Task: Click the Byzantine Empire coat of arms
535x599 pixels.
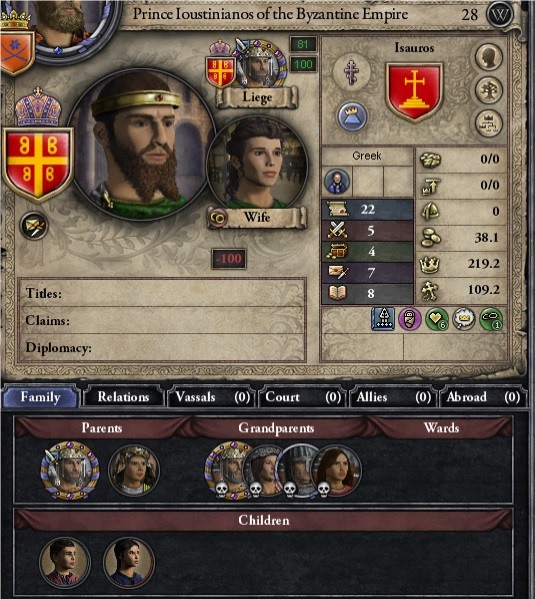Action: [x=37, y=164]
